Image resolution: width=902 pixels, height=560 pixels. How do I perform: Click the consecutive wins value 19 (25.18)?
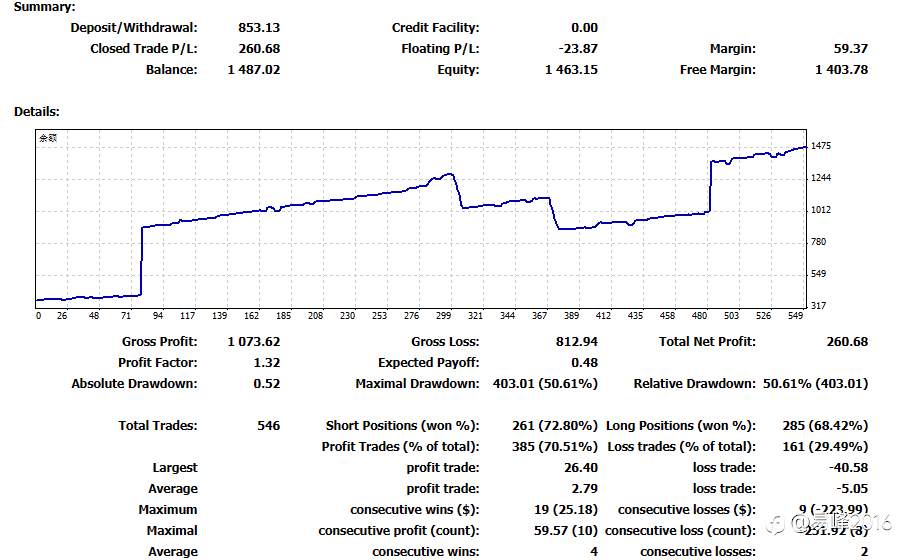(565, 510)
